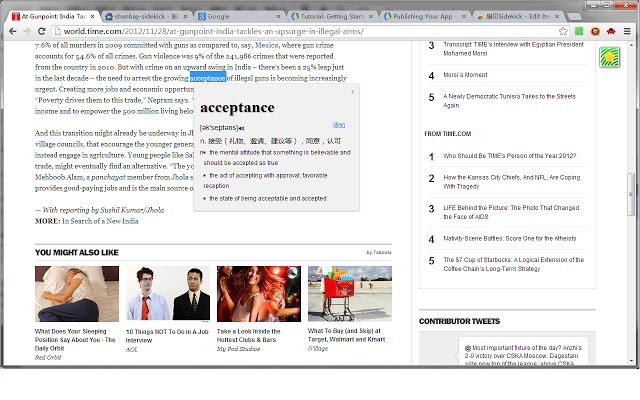
Task: Open sleeping position thumbnail image
Action: pyautogui.click(x=77, y=294)
